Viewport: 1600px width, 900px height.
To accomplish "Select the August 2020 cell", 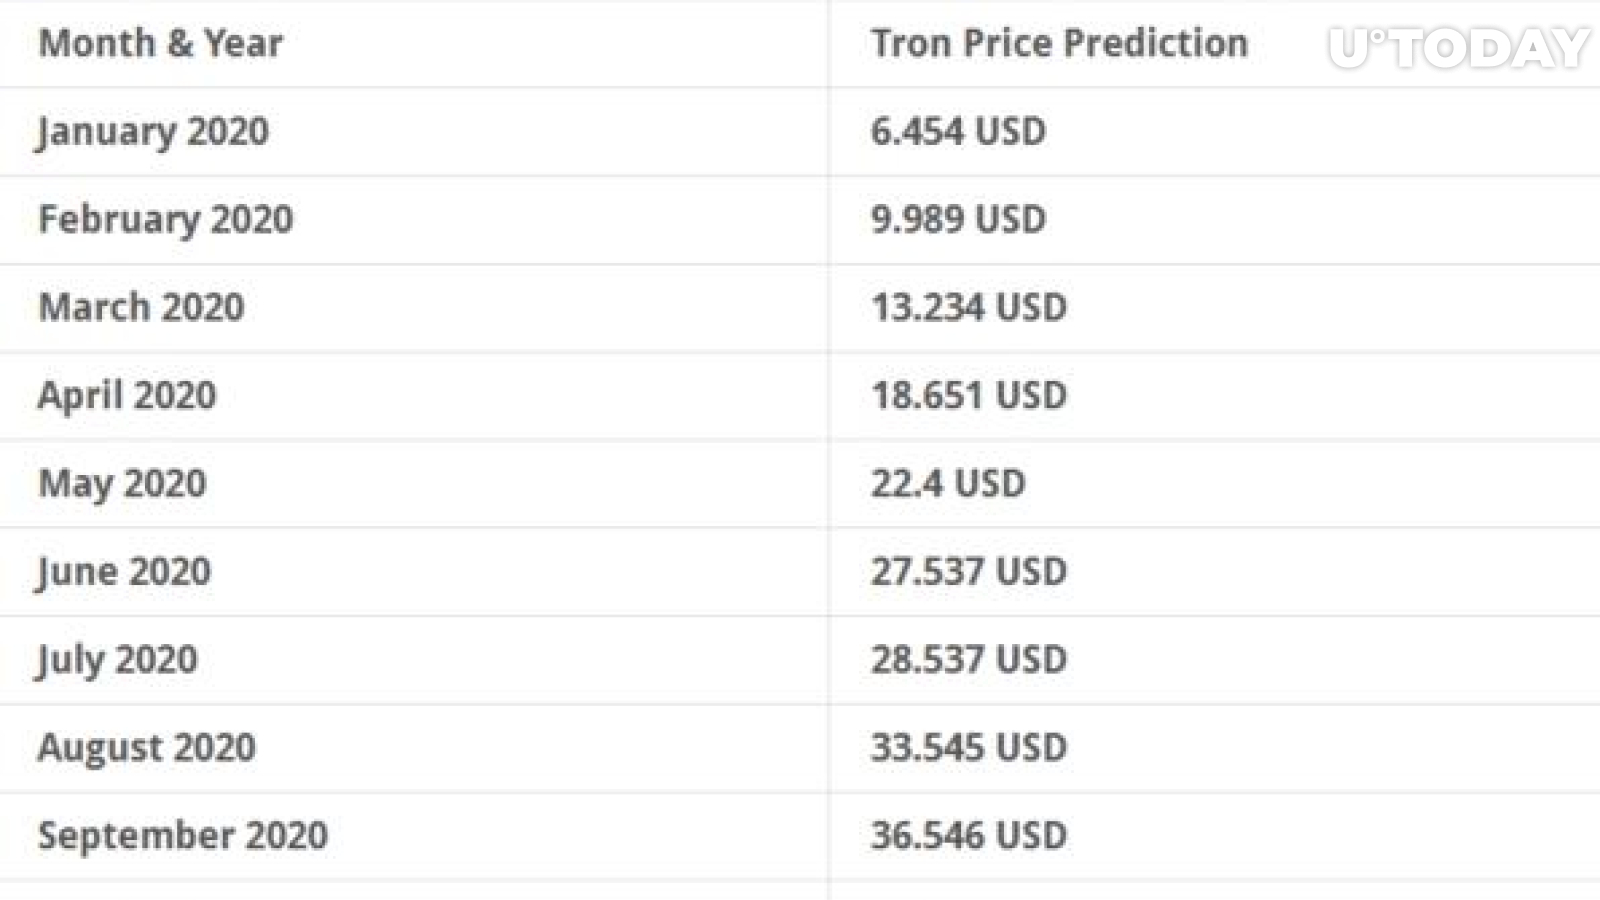I will point(147,748).
